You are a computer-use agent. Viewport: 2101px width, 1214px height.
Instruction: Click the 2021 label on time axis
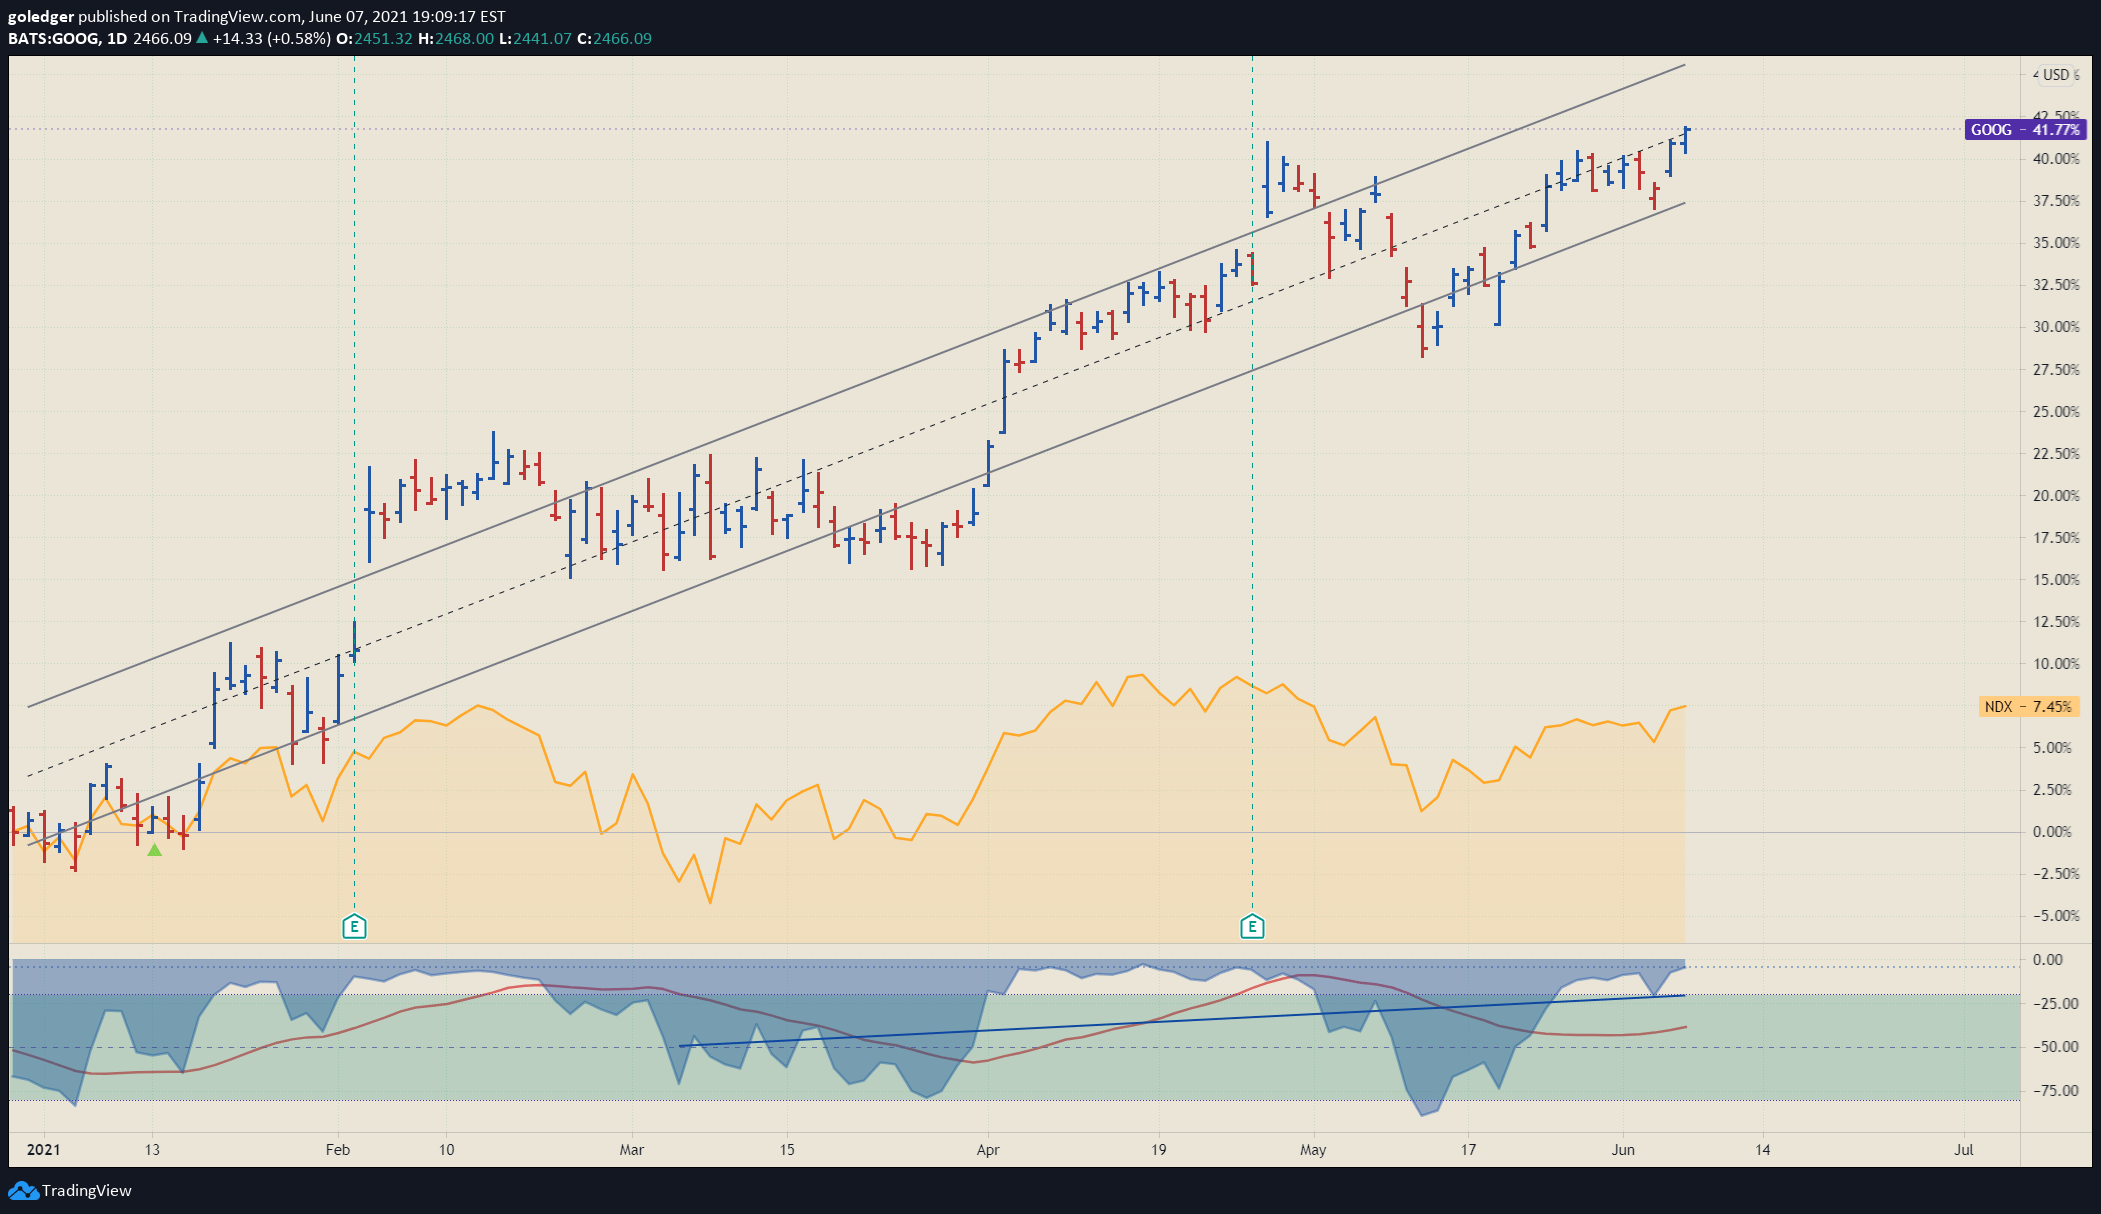(x=43, y=1150)
